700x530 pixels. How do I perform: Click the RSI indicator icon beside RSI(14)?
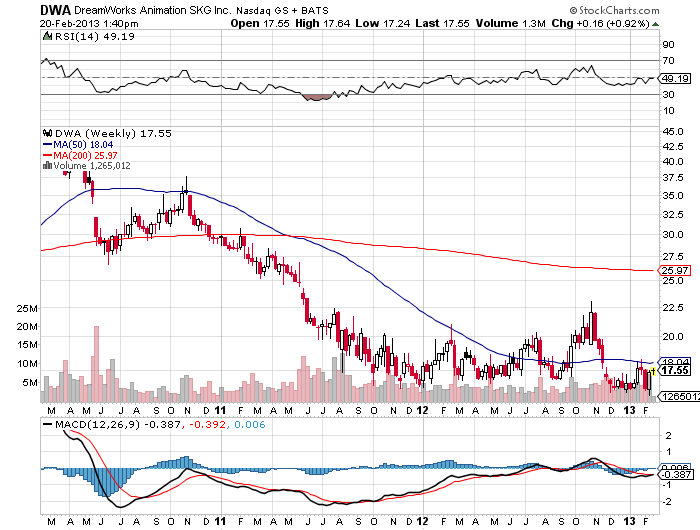click(47, 36)
